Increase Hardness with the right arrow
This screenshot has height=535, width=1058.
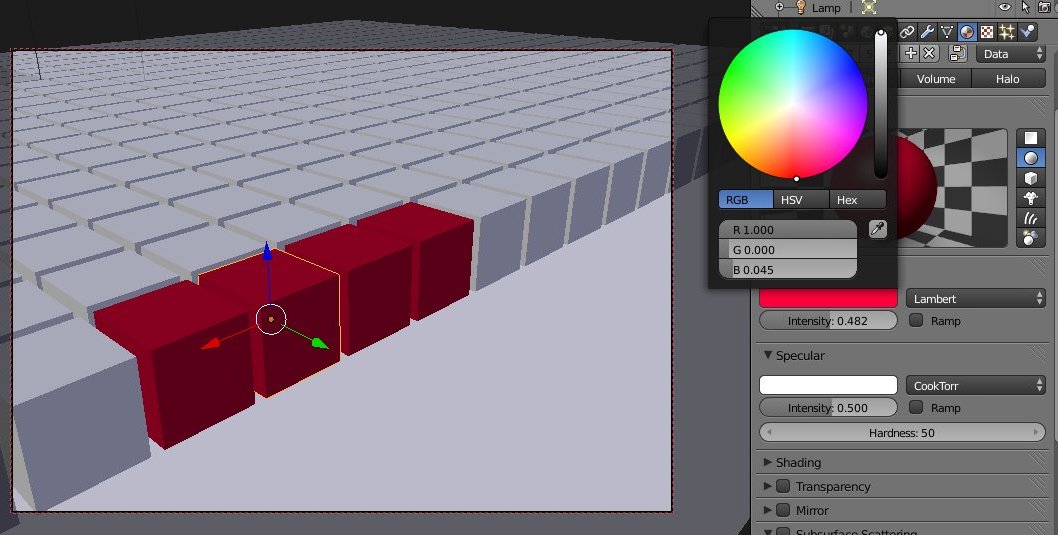point(1036,432)
